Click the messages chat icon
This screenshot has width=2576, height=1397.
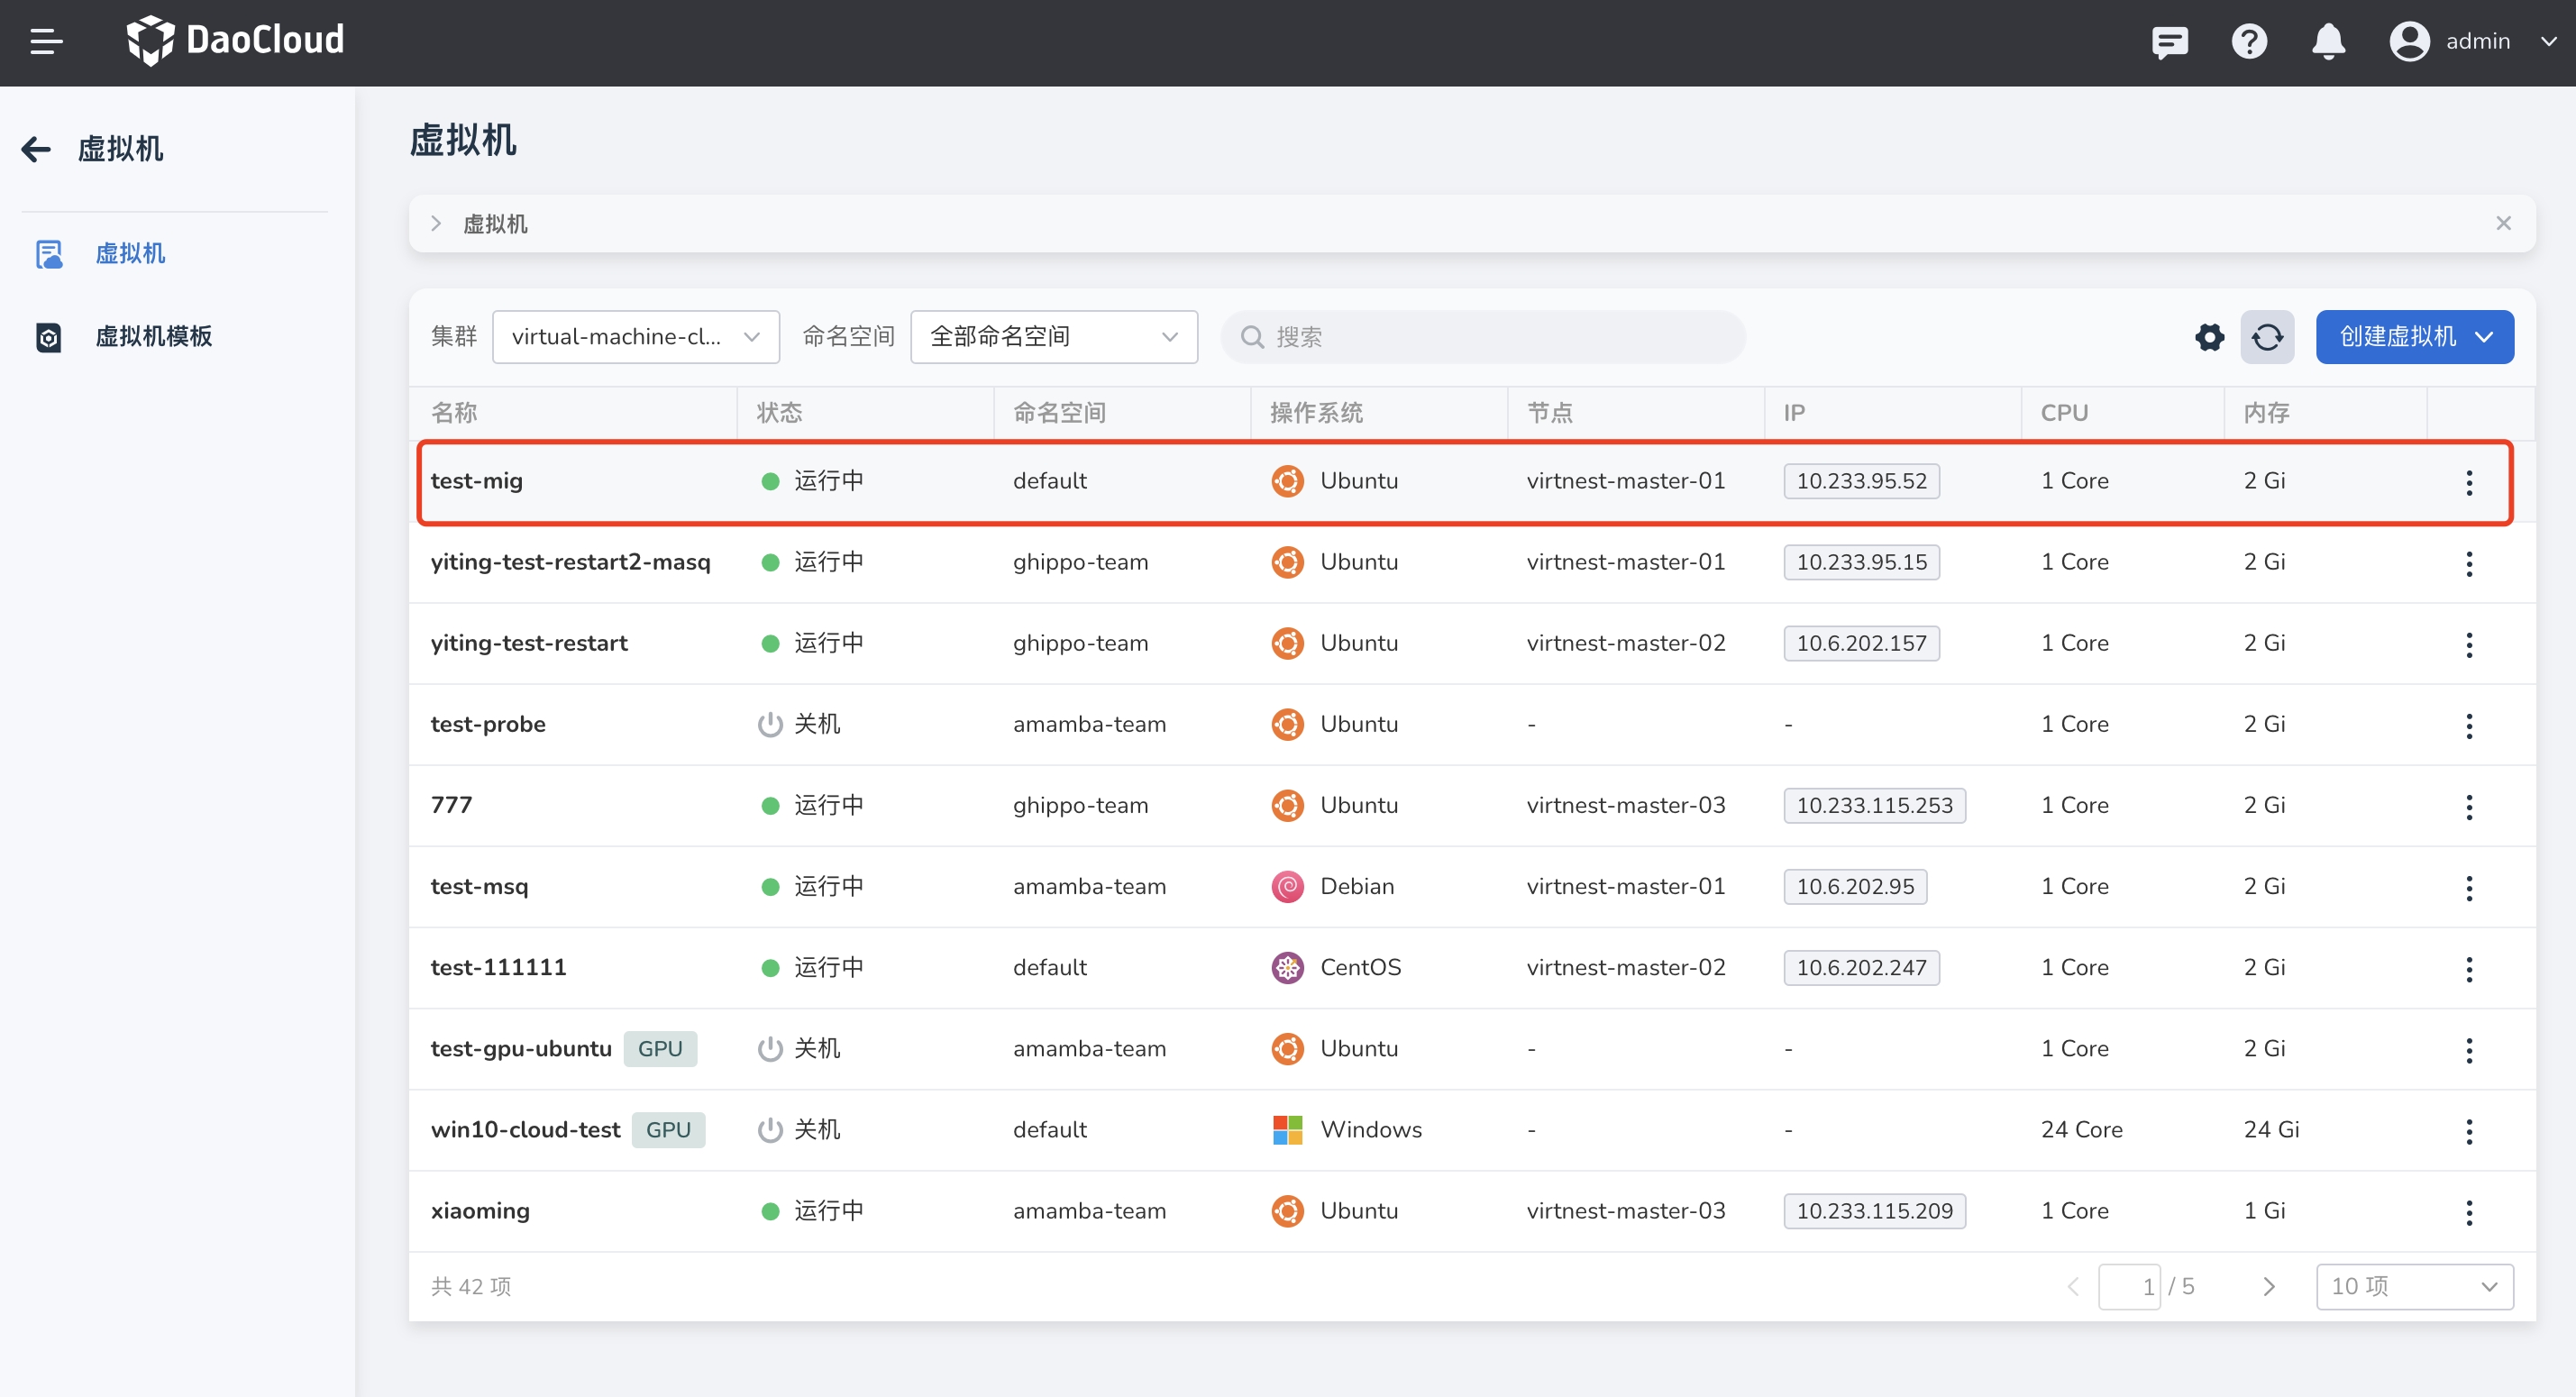point(2169,41)
